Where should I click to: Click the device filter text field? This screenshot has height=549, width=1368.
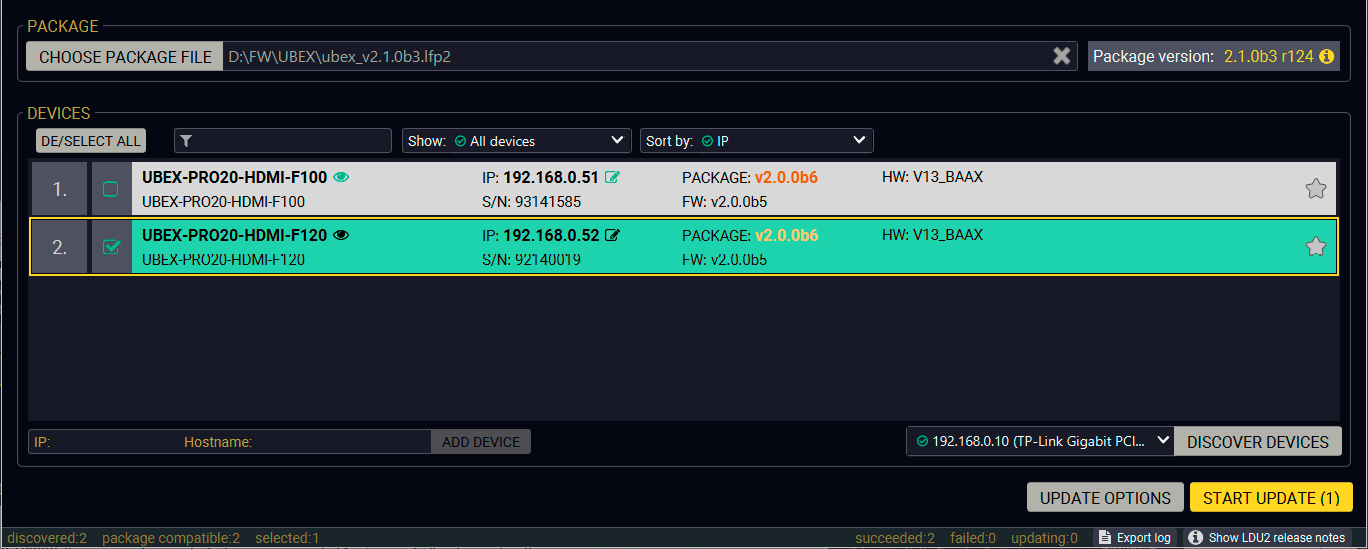(283, 141)
